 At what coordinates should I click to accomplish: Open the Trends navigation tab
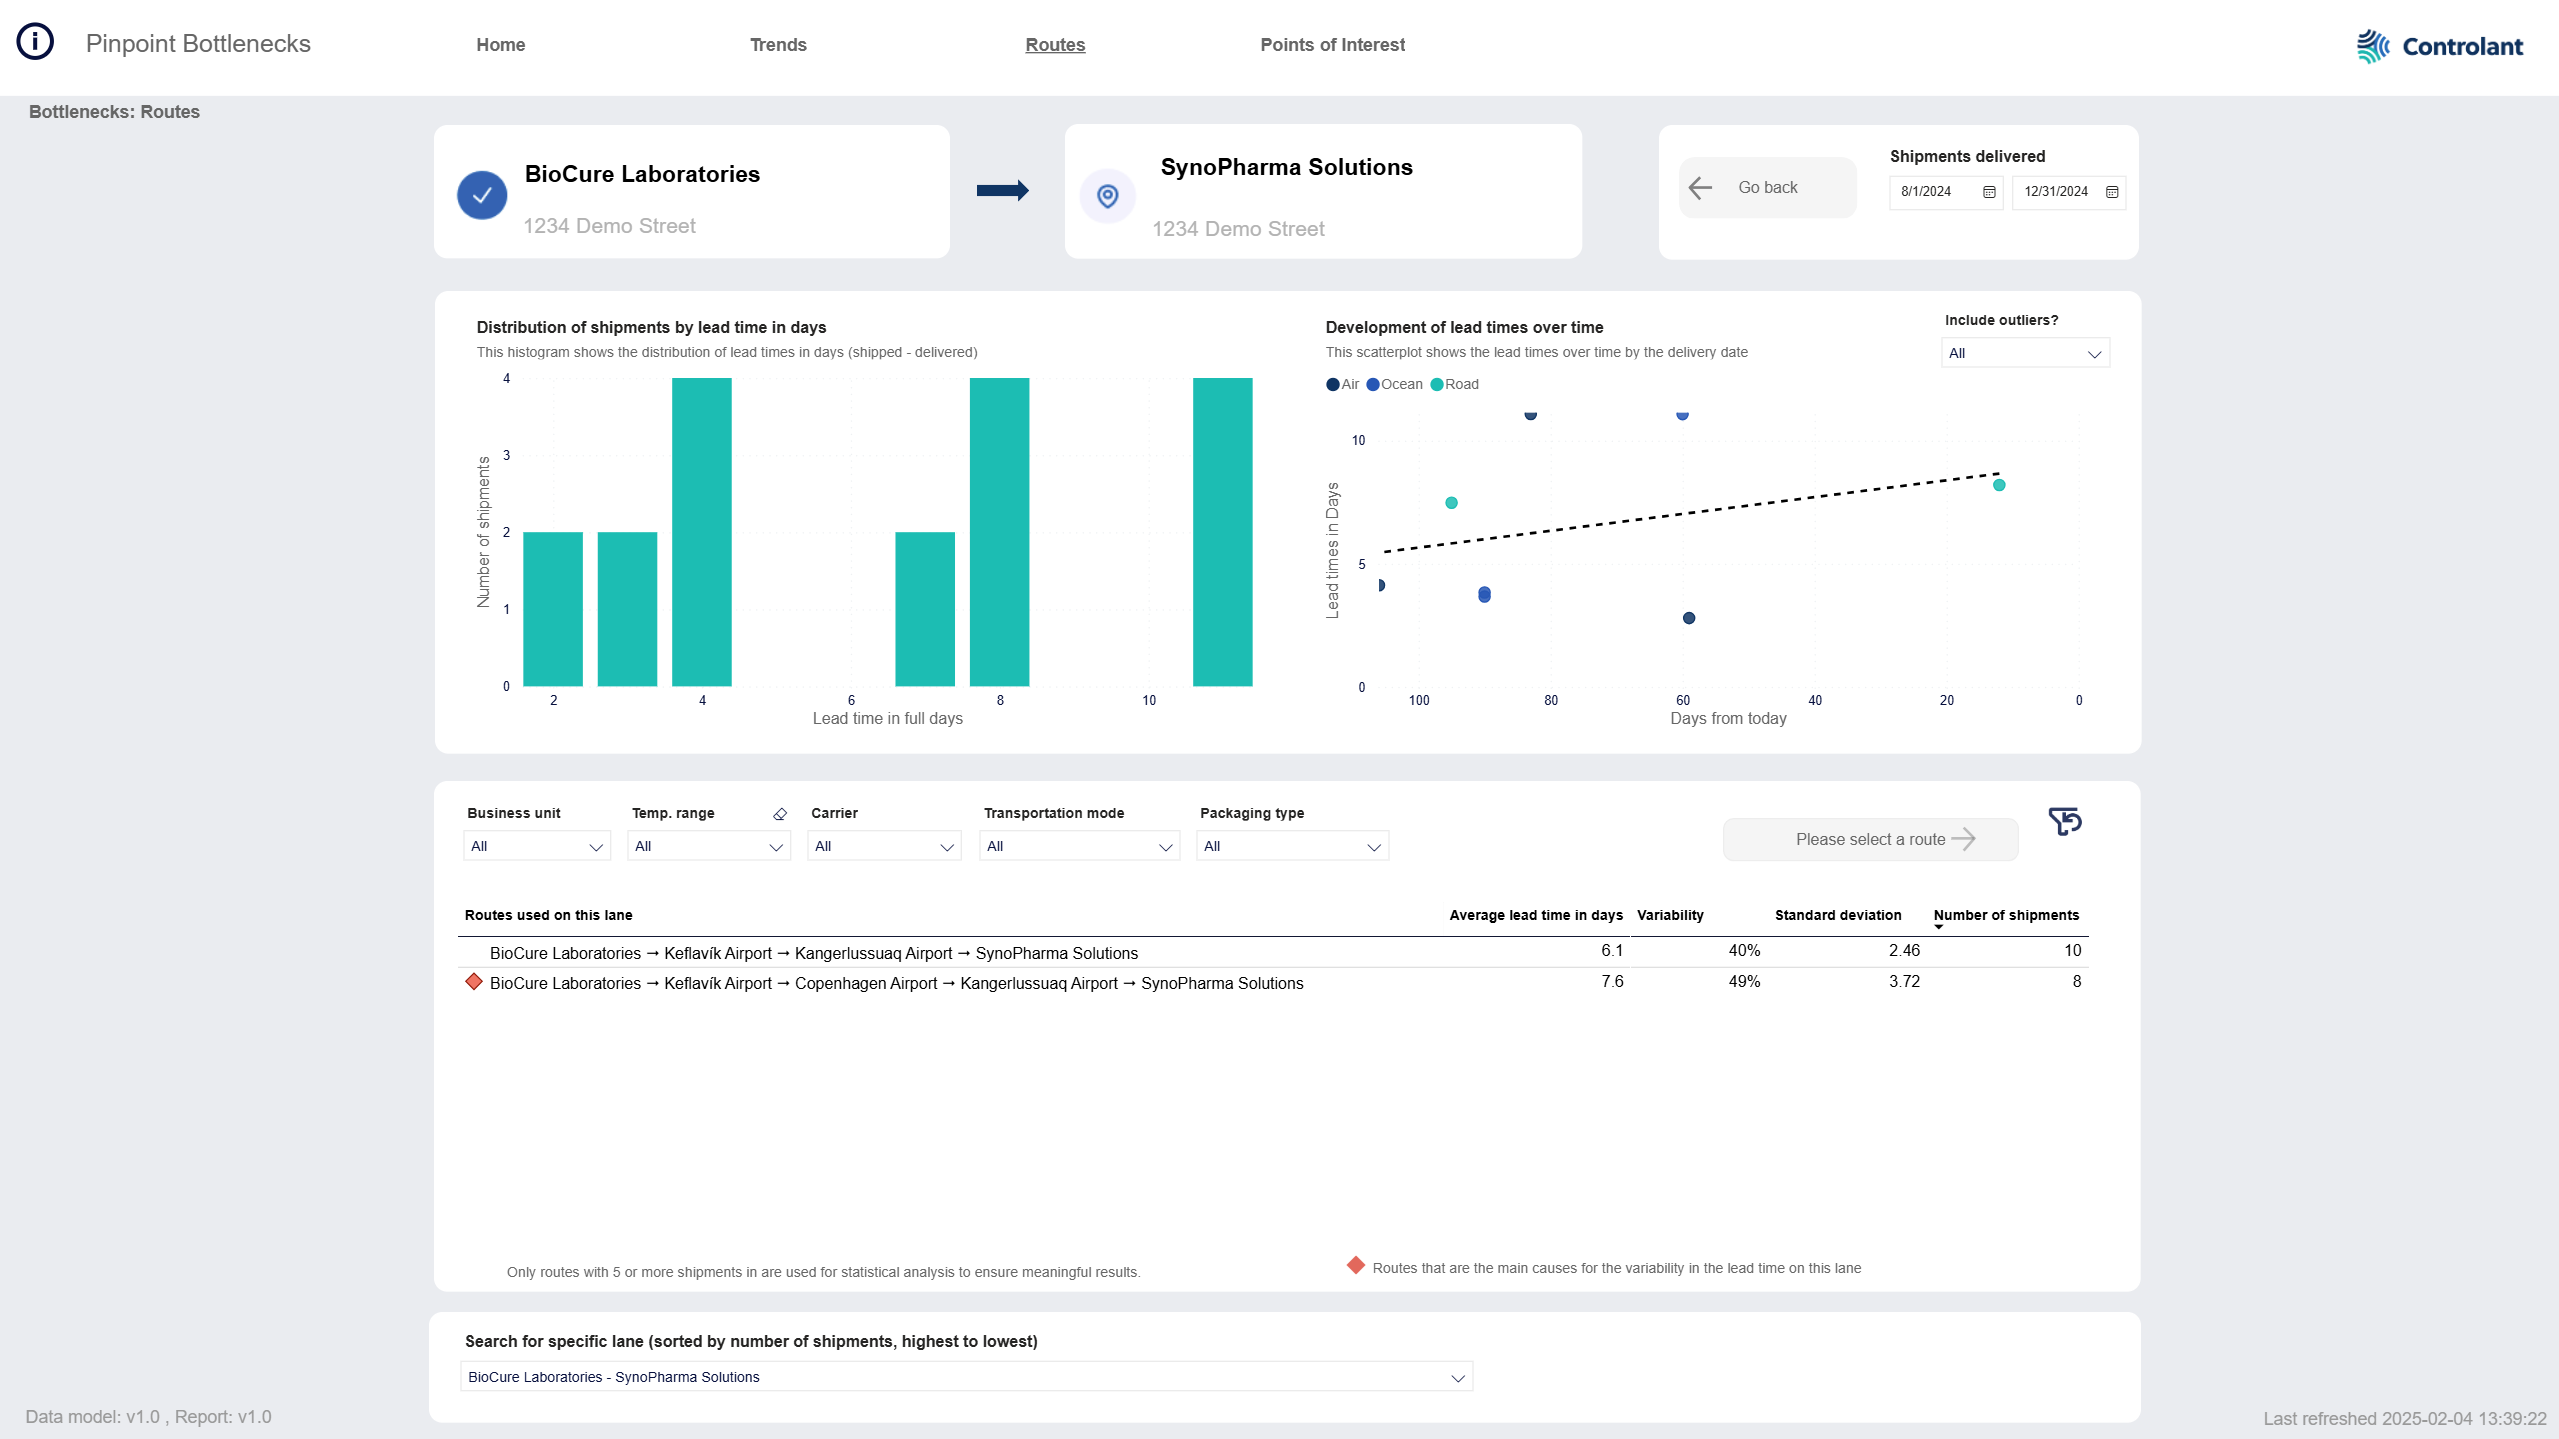coord(777,44)
